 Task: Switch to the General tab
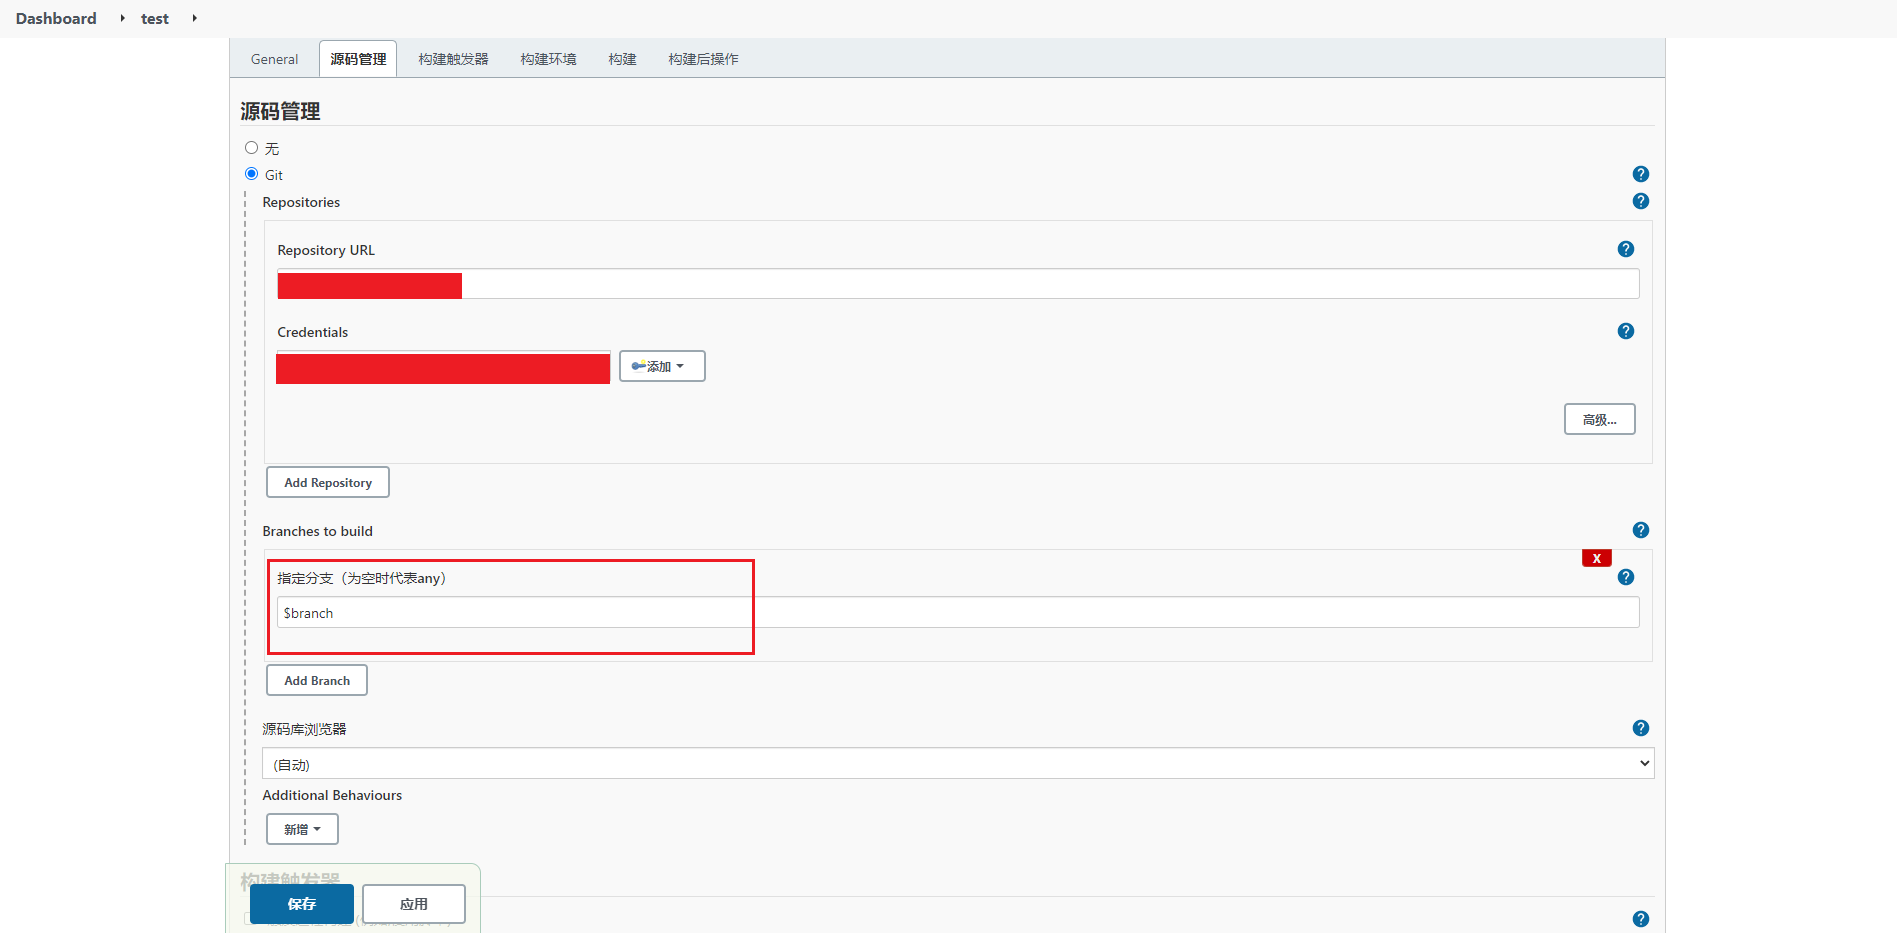click(274, 59)
